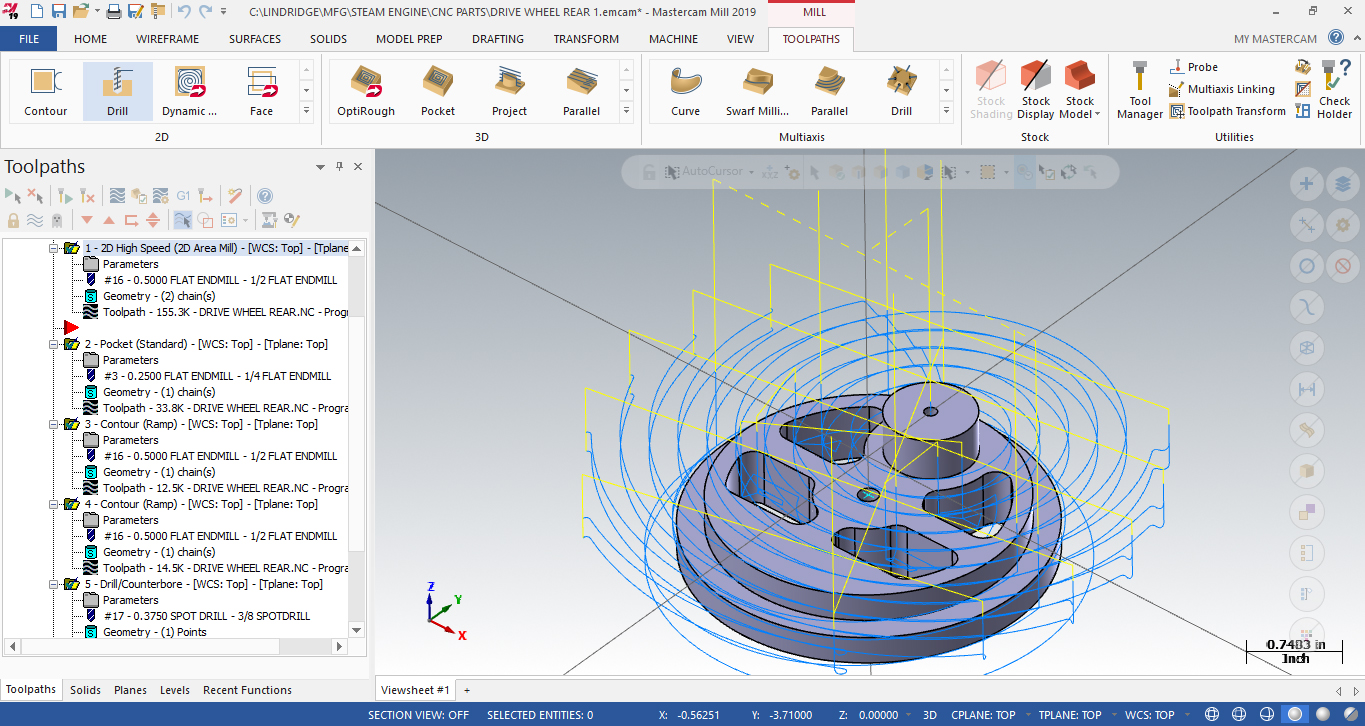
Task: Choose the 2D Drill toolpath
Action: coord(118,91)
